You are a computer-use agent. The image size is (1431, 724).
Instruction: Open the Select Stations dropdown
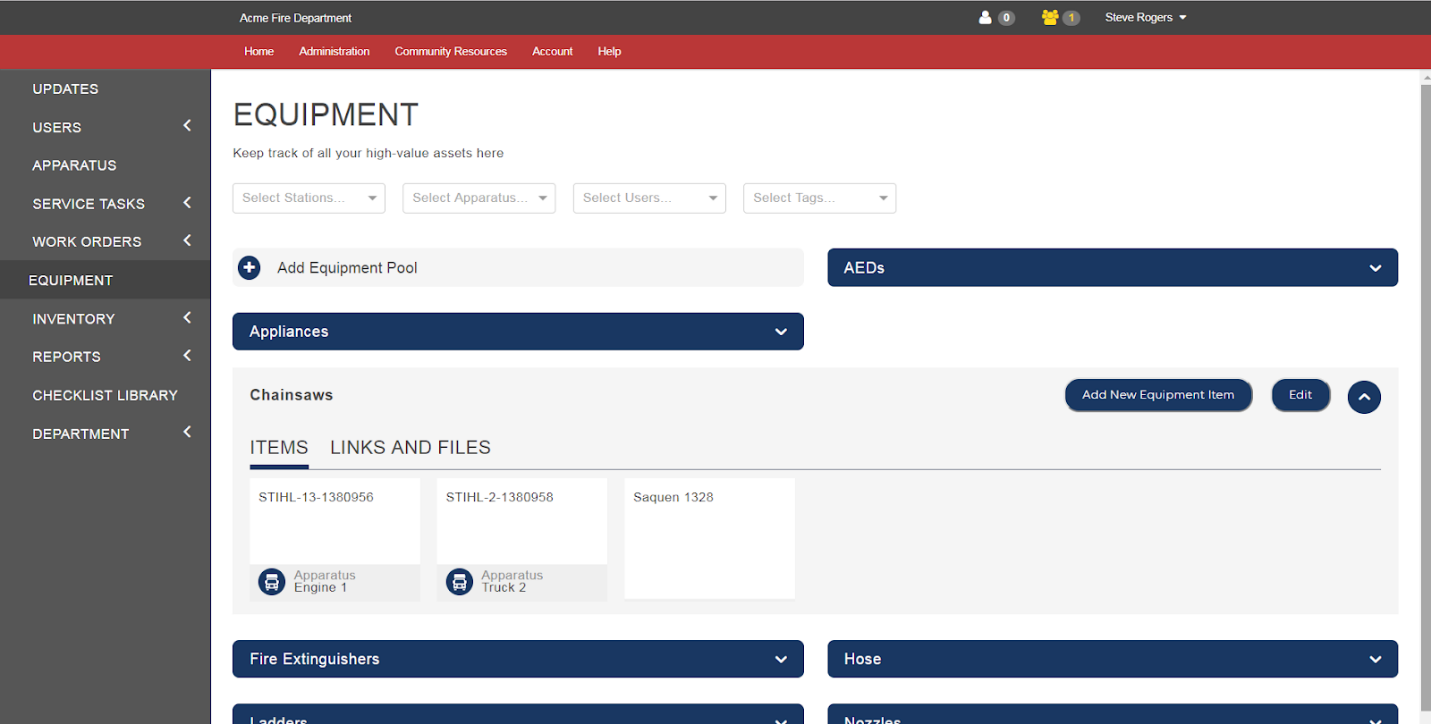point(308,198)
